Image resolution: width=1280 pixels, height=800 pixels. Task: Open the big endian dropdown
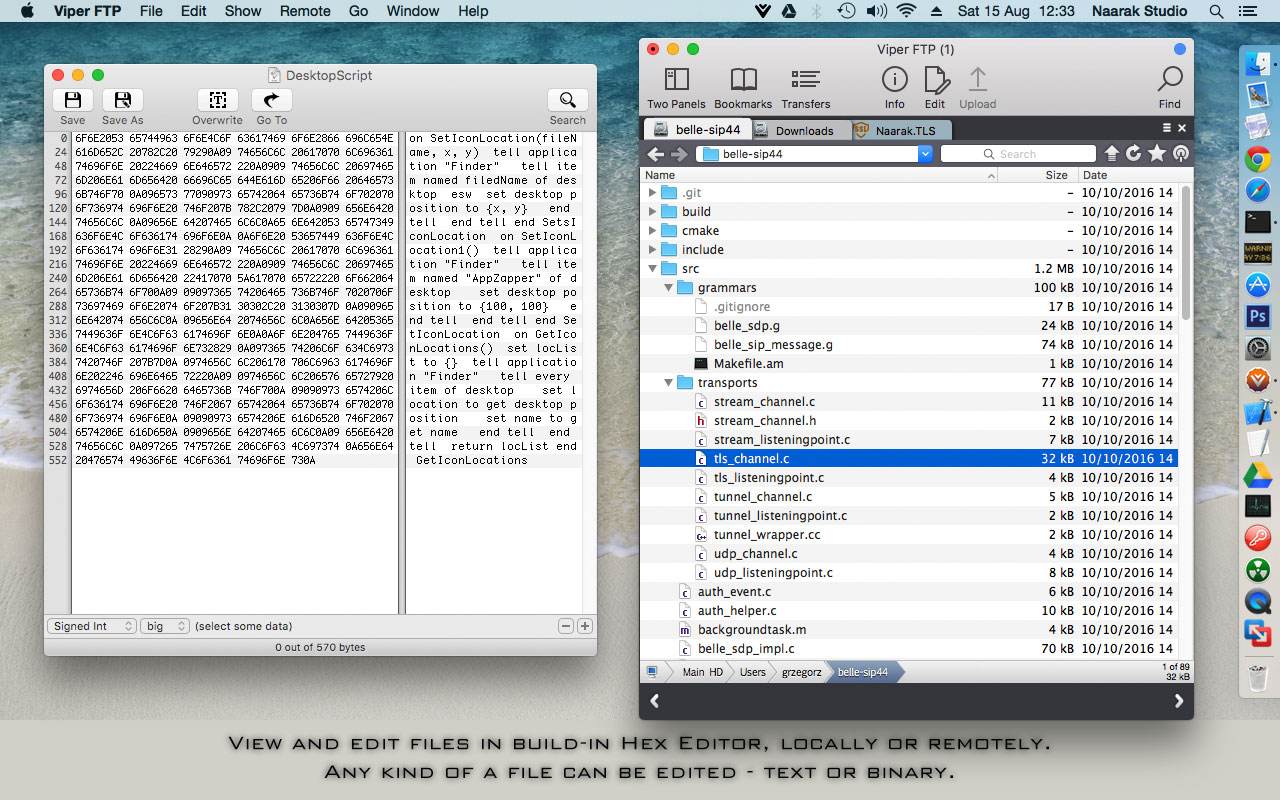click(x=165, y=626)
